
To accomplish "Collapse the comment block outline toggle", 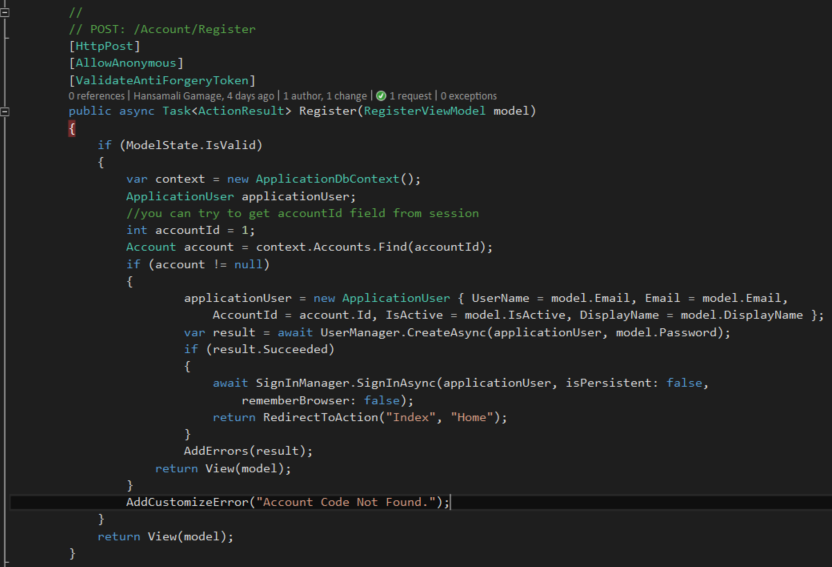I will [5, 12].
